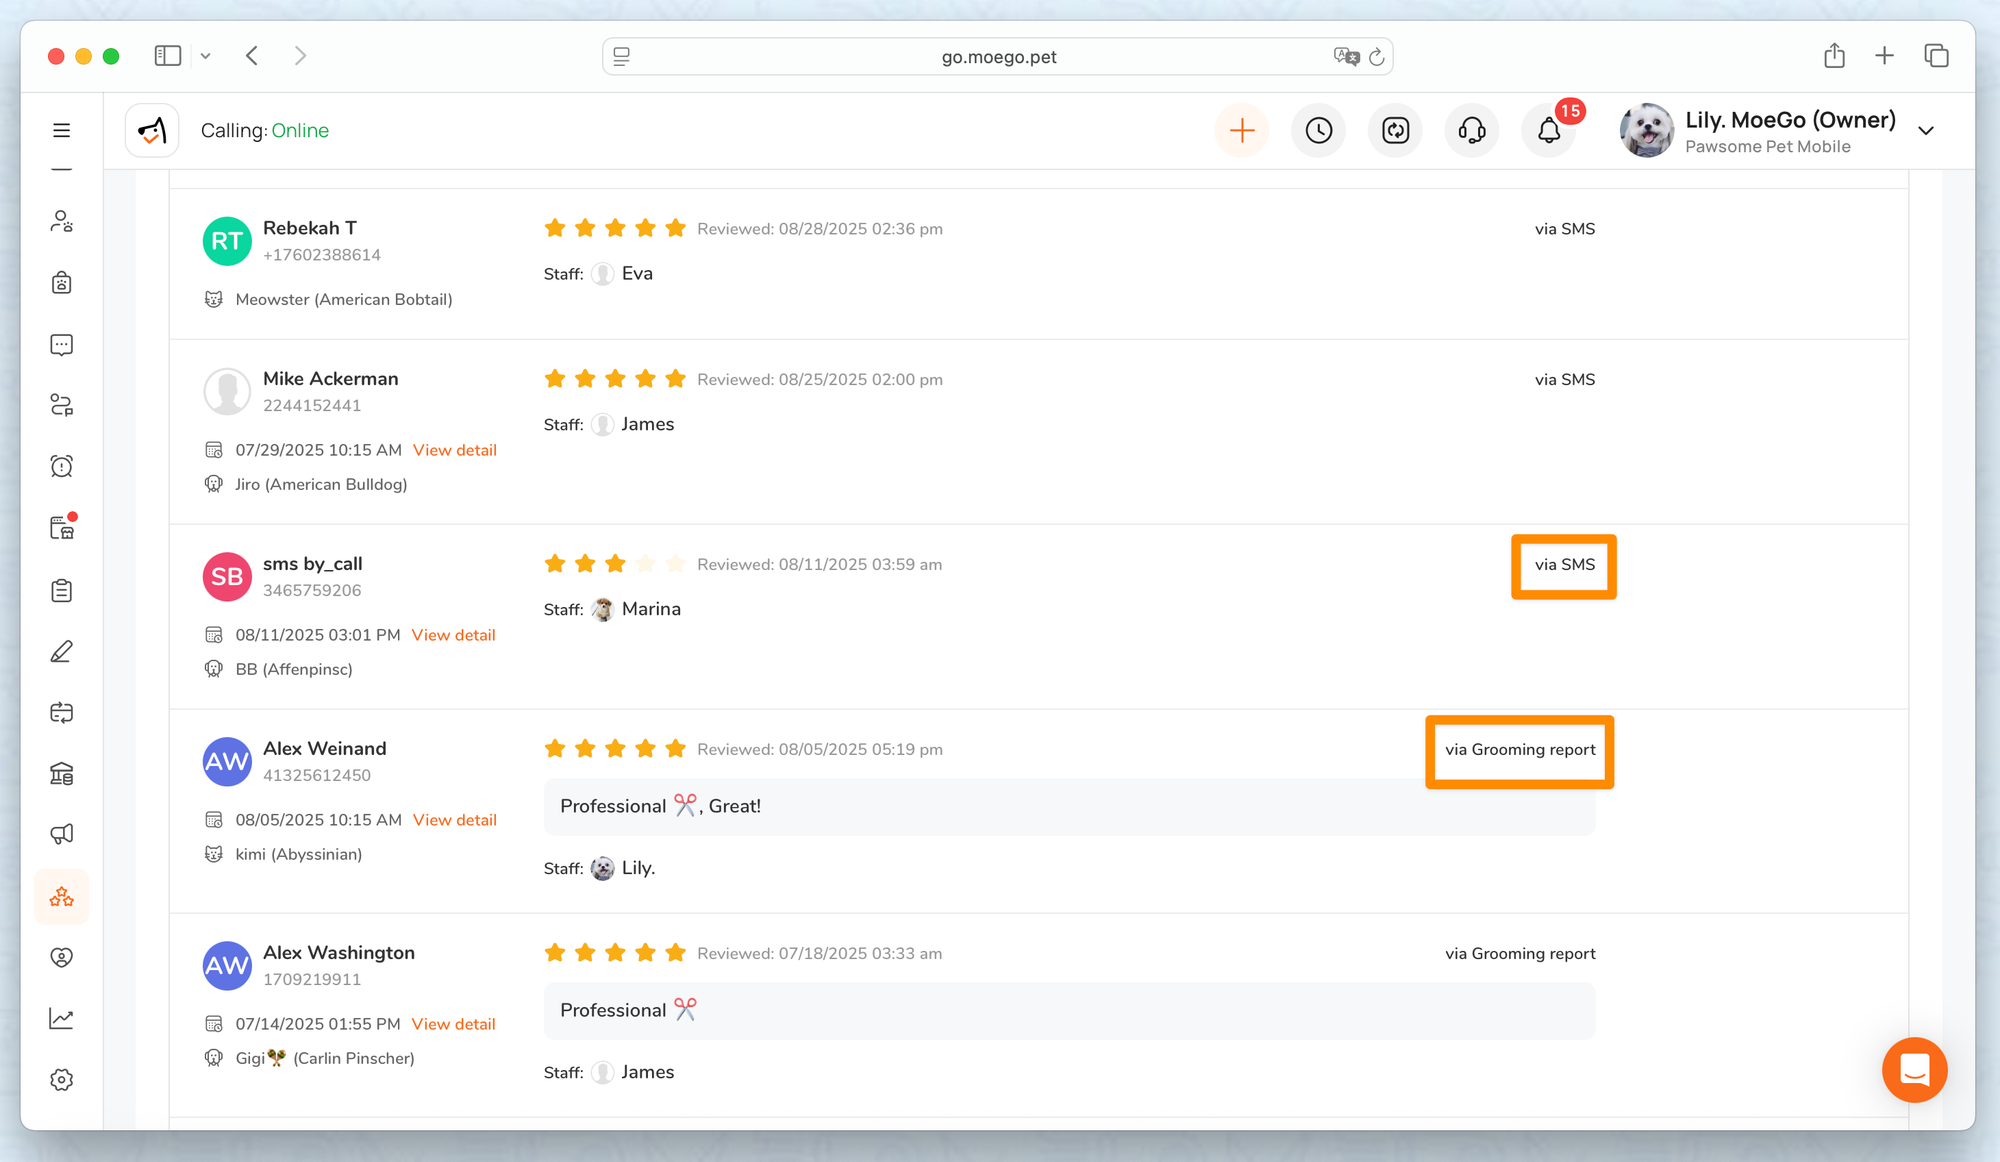Reload the page in Safari
2000x1162 pixels.
(x=1377, y=57)
